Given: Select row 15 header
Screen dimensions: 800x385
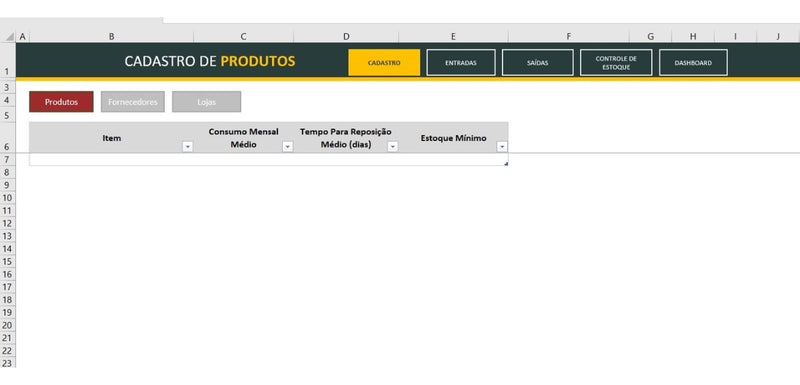Looking at the screenshot, I should [8, 262].
